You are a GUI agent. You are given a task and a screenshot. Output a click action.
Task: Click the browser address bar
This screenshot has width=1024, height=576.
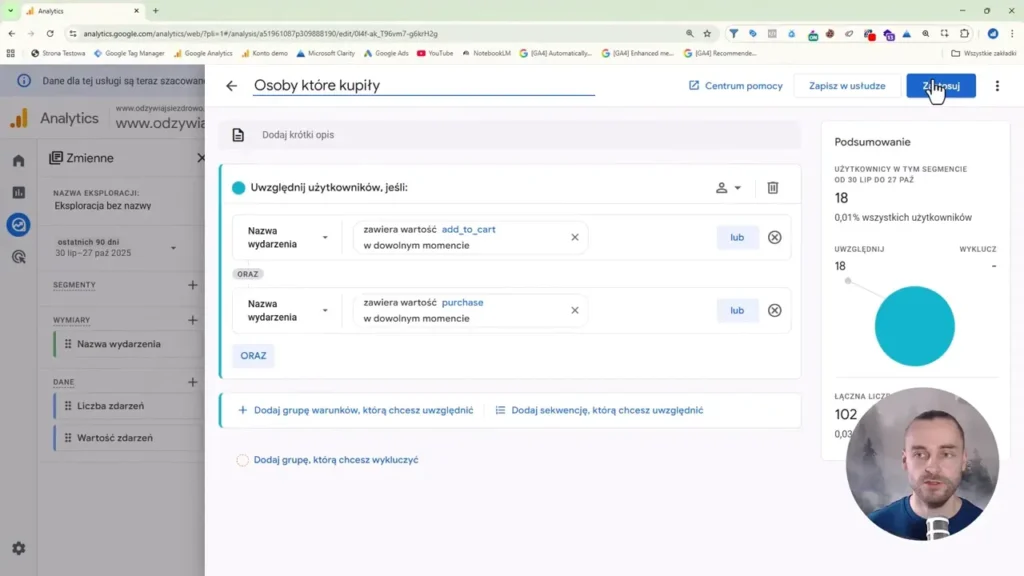click(x=379, y=33)
